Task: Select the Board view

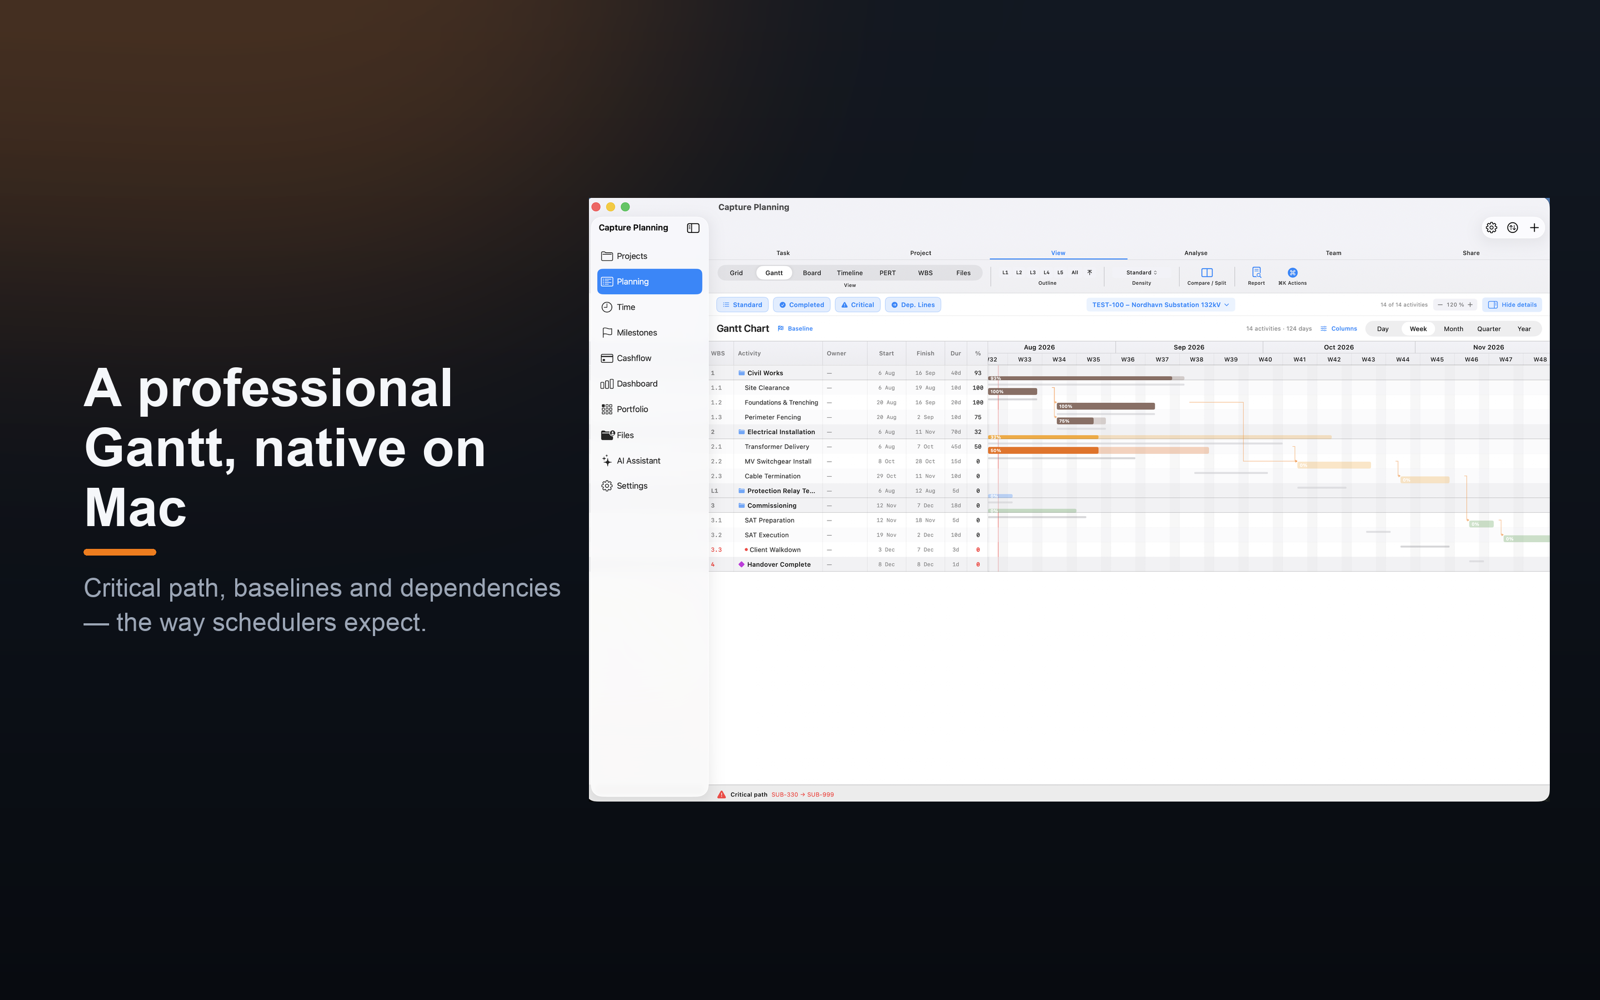Action: [x=812, y=273]
